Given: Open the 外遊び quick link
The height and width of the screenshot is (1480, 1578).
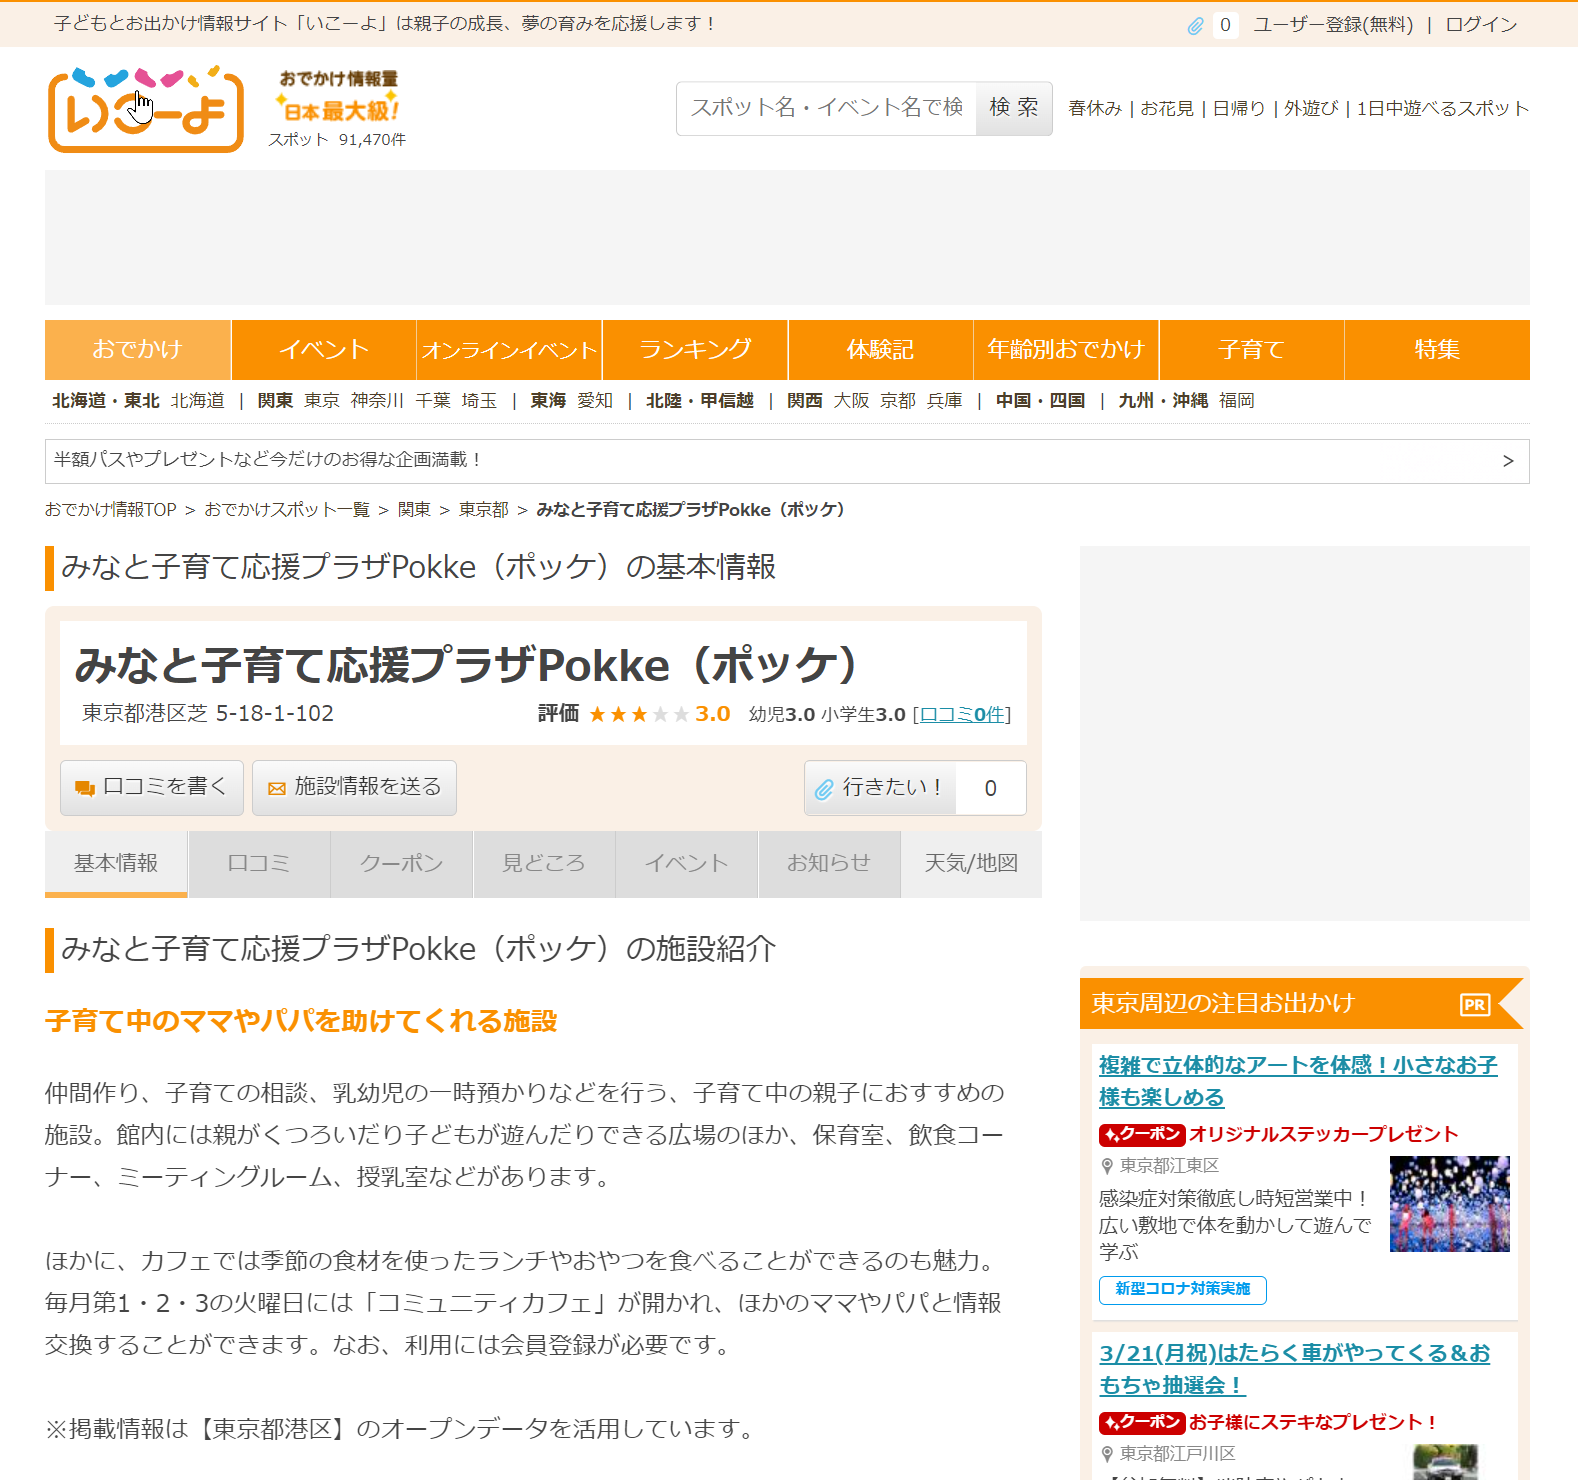Looking at the screenshot, I should pos(1311,108).
